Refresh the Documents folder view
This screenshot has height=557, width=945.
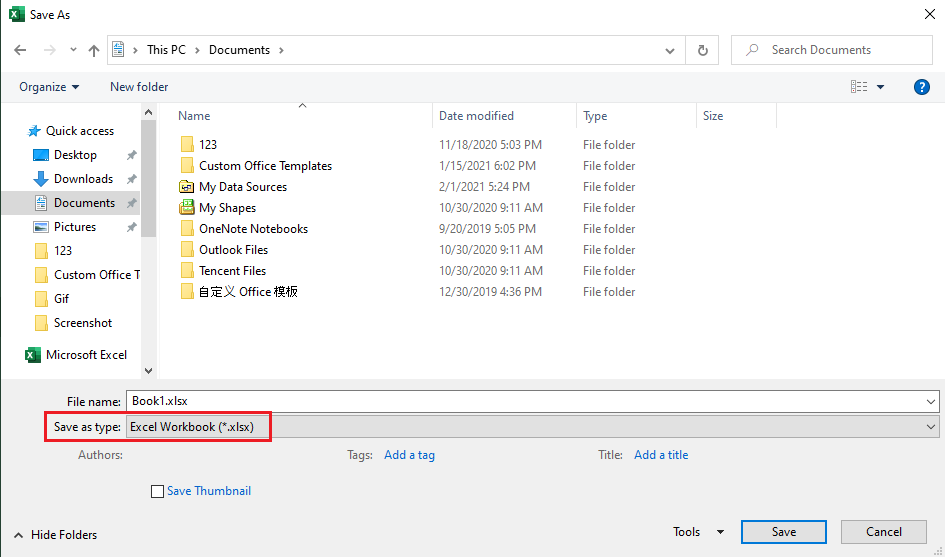[702, 50]
